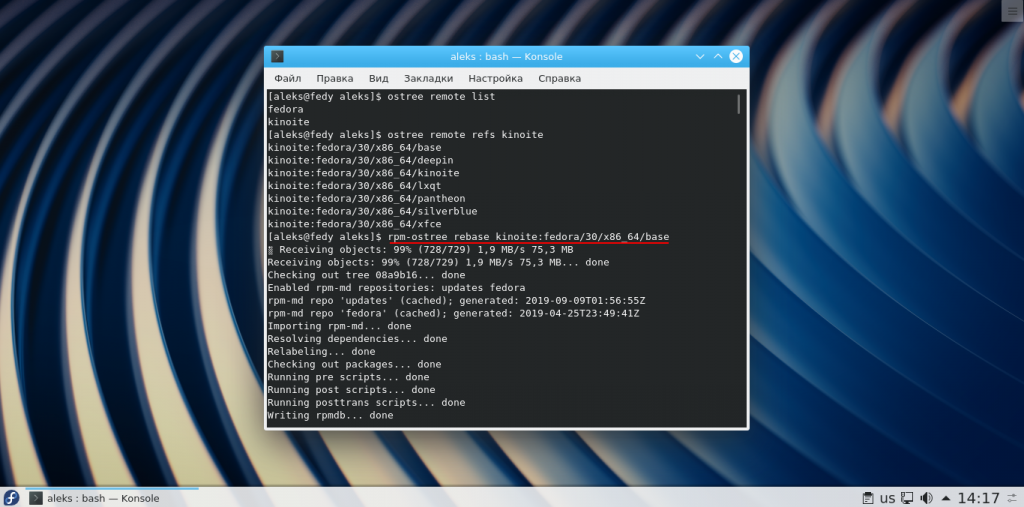Expand the hidden system tray icons arrow
The width and height of the screenshot is (1024, 507).
pos(945,498)
